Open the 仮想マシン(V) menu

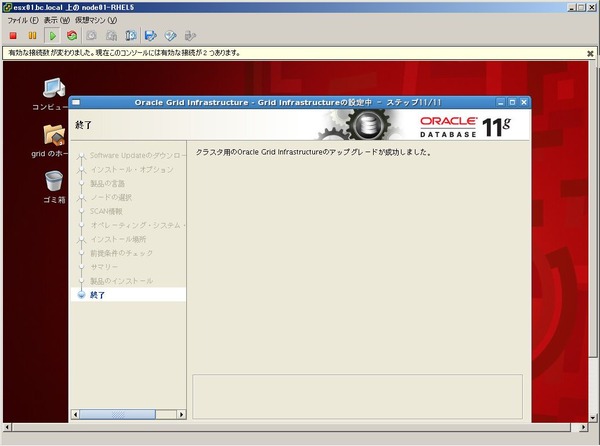[x=96, y=20]
